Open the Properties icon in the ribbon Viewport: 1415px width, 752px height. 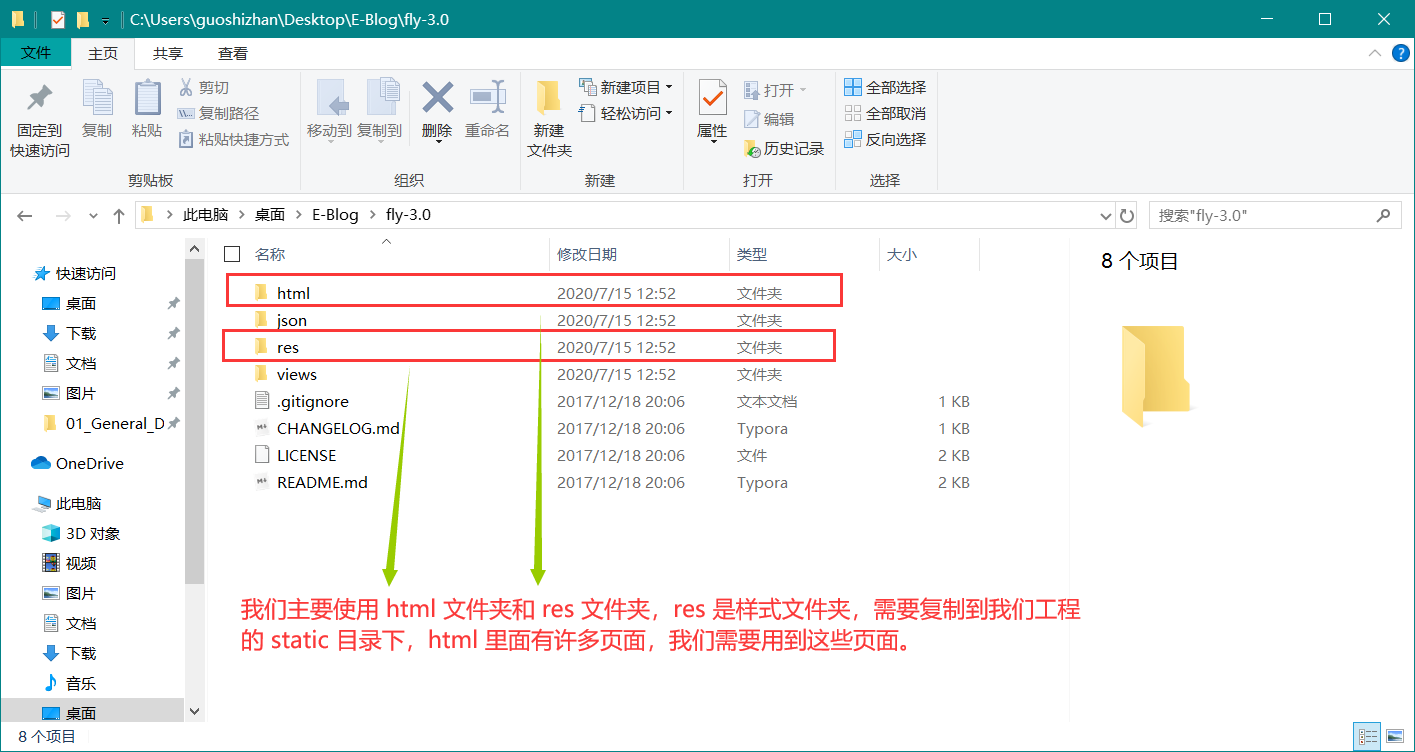(x=712, y=100)
